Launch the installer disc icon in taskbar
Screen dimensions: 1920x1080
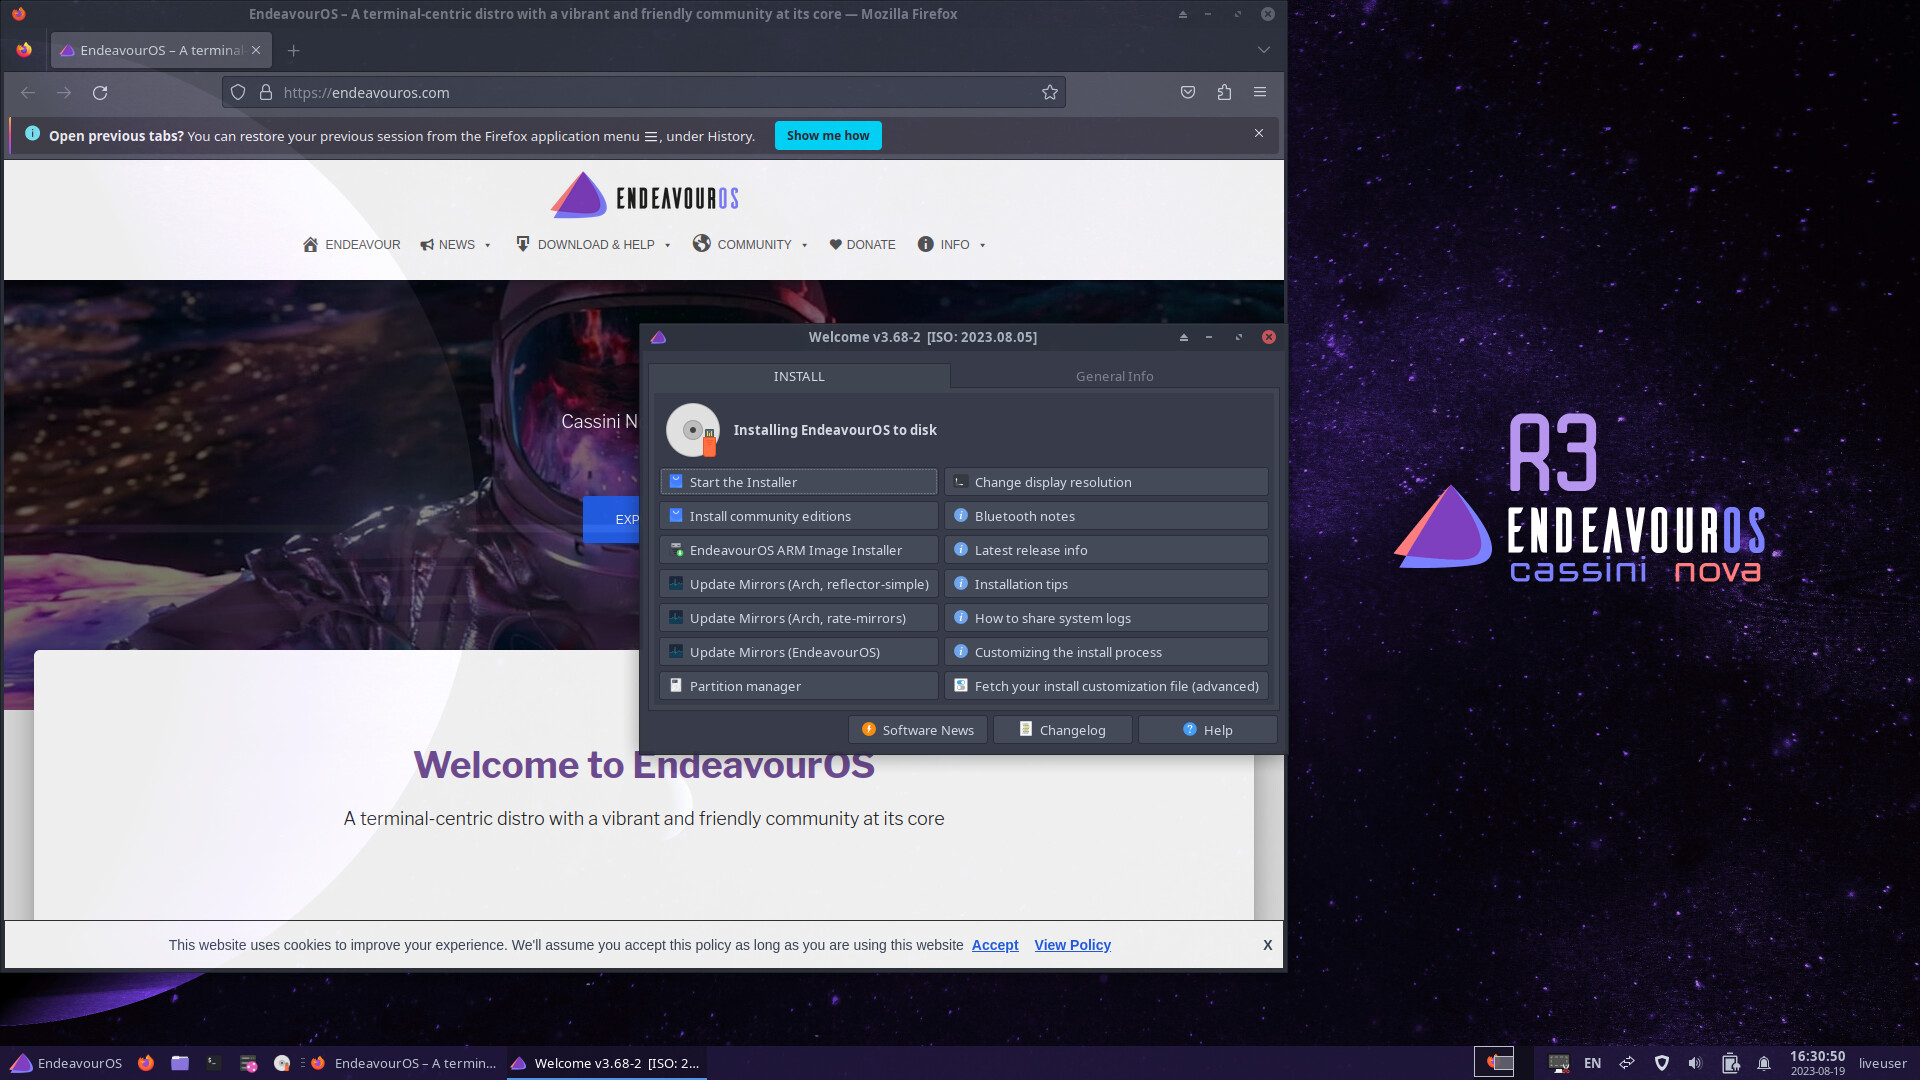(x=282, y=1063)
